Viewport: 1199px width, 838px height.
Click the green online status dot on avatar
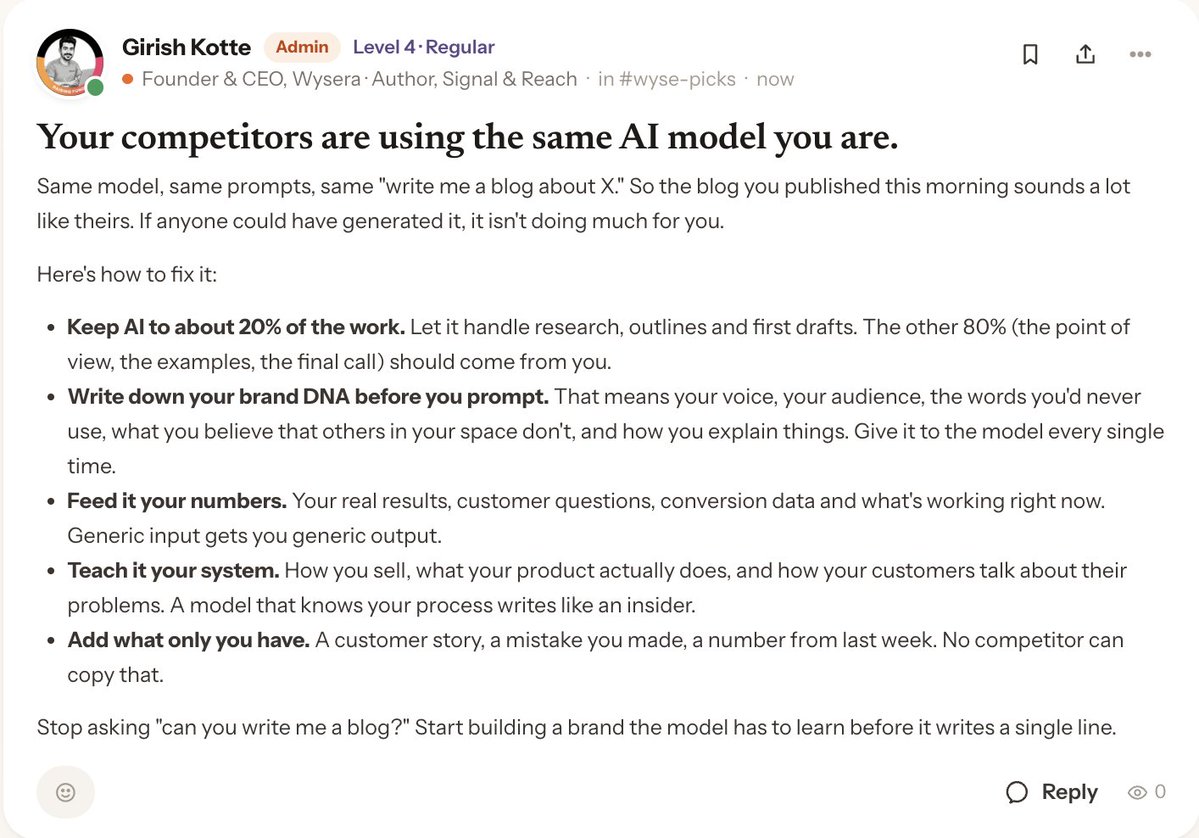click(x=96, y=87)
